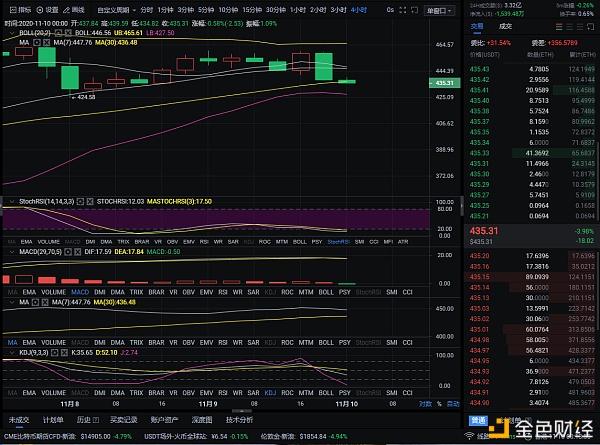The width and height of the screenshot is (600, 445).
Task: Close the lower MA panel
Action: coord(45,302)
